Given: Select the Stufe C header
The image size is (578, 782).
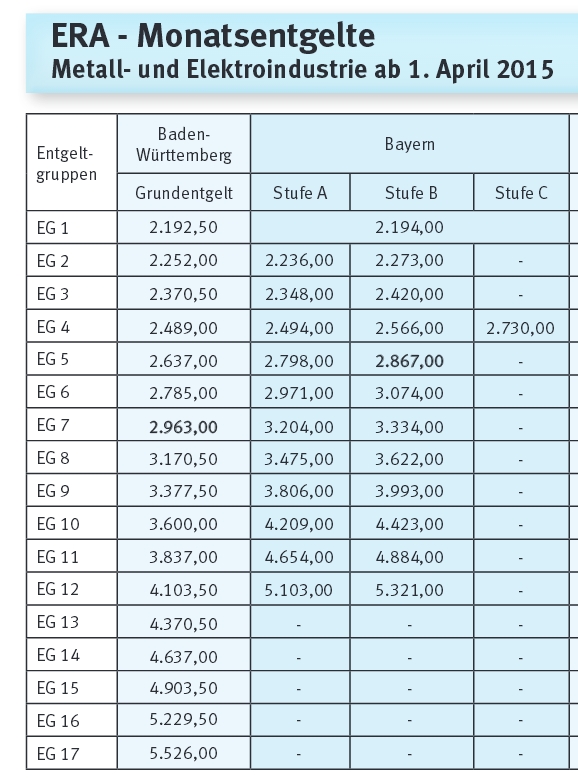Looking at the screenshot, I should coord(521,193).
